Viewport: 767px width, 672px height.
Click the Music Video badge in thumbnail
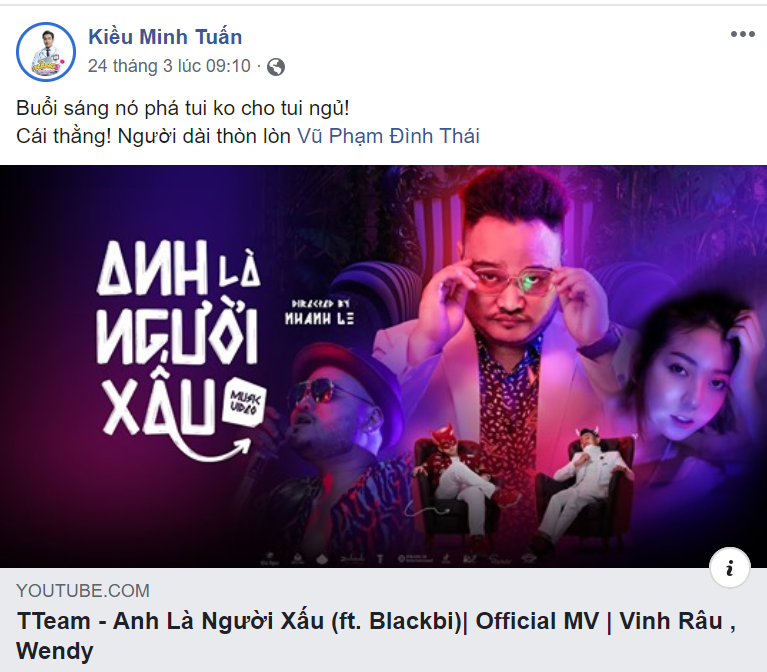(x=244, y=402)
